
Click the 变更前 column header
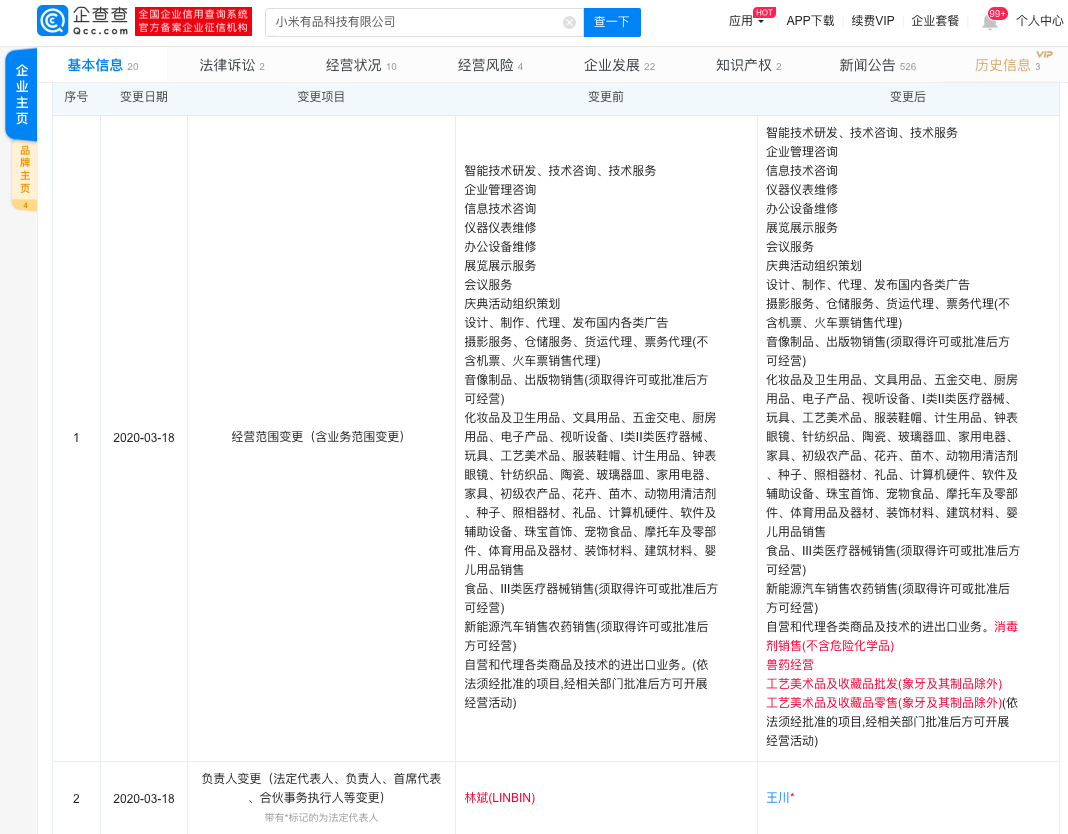coord(606,97)
